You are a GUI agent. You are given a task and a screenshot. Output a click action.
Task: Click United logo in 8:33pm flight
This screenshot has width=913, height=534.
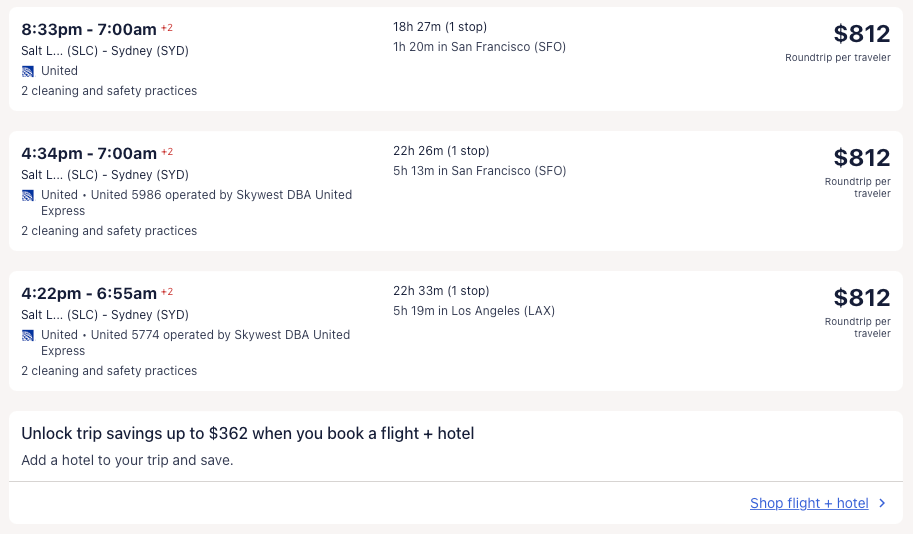(28, 71)
